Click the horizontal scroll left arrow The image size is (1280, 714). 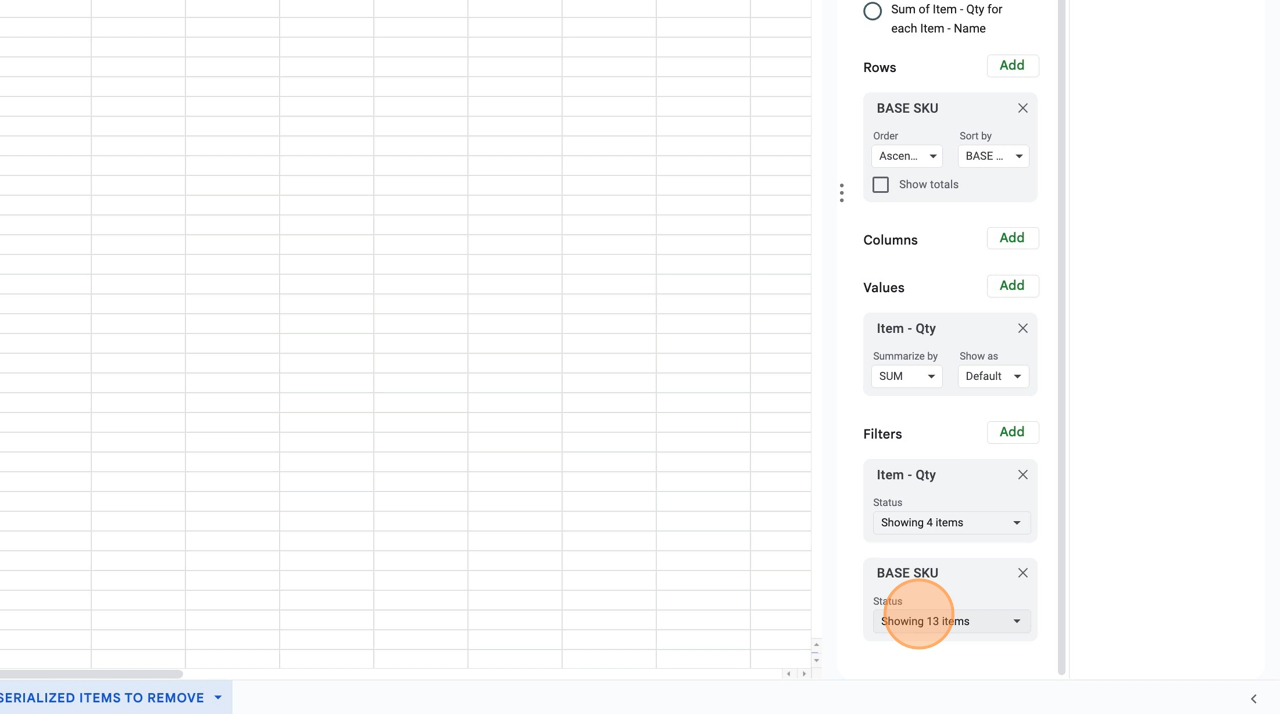point(789,674)
